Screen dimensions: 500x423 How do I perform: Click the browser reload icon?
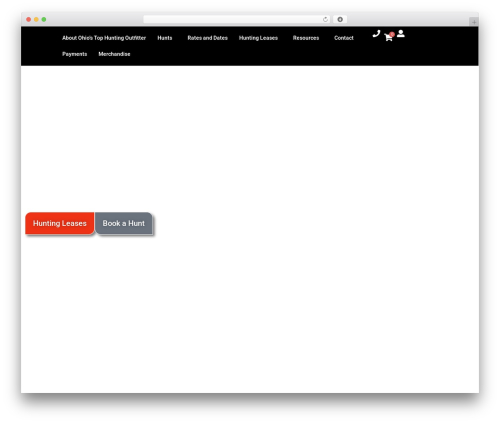tap(325, 19)
